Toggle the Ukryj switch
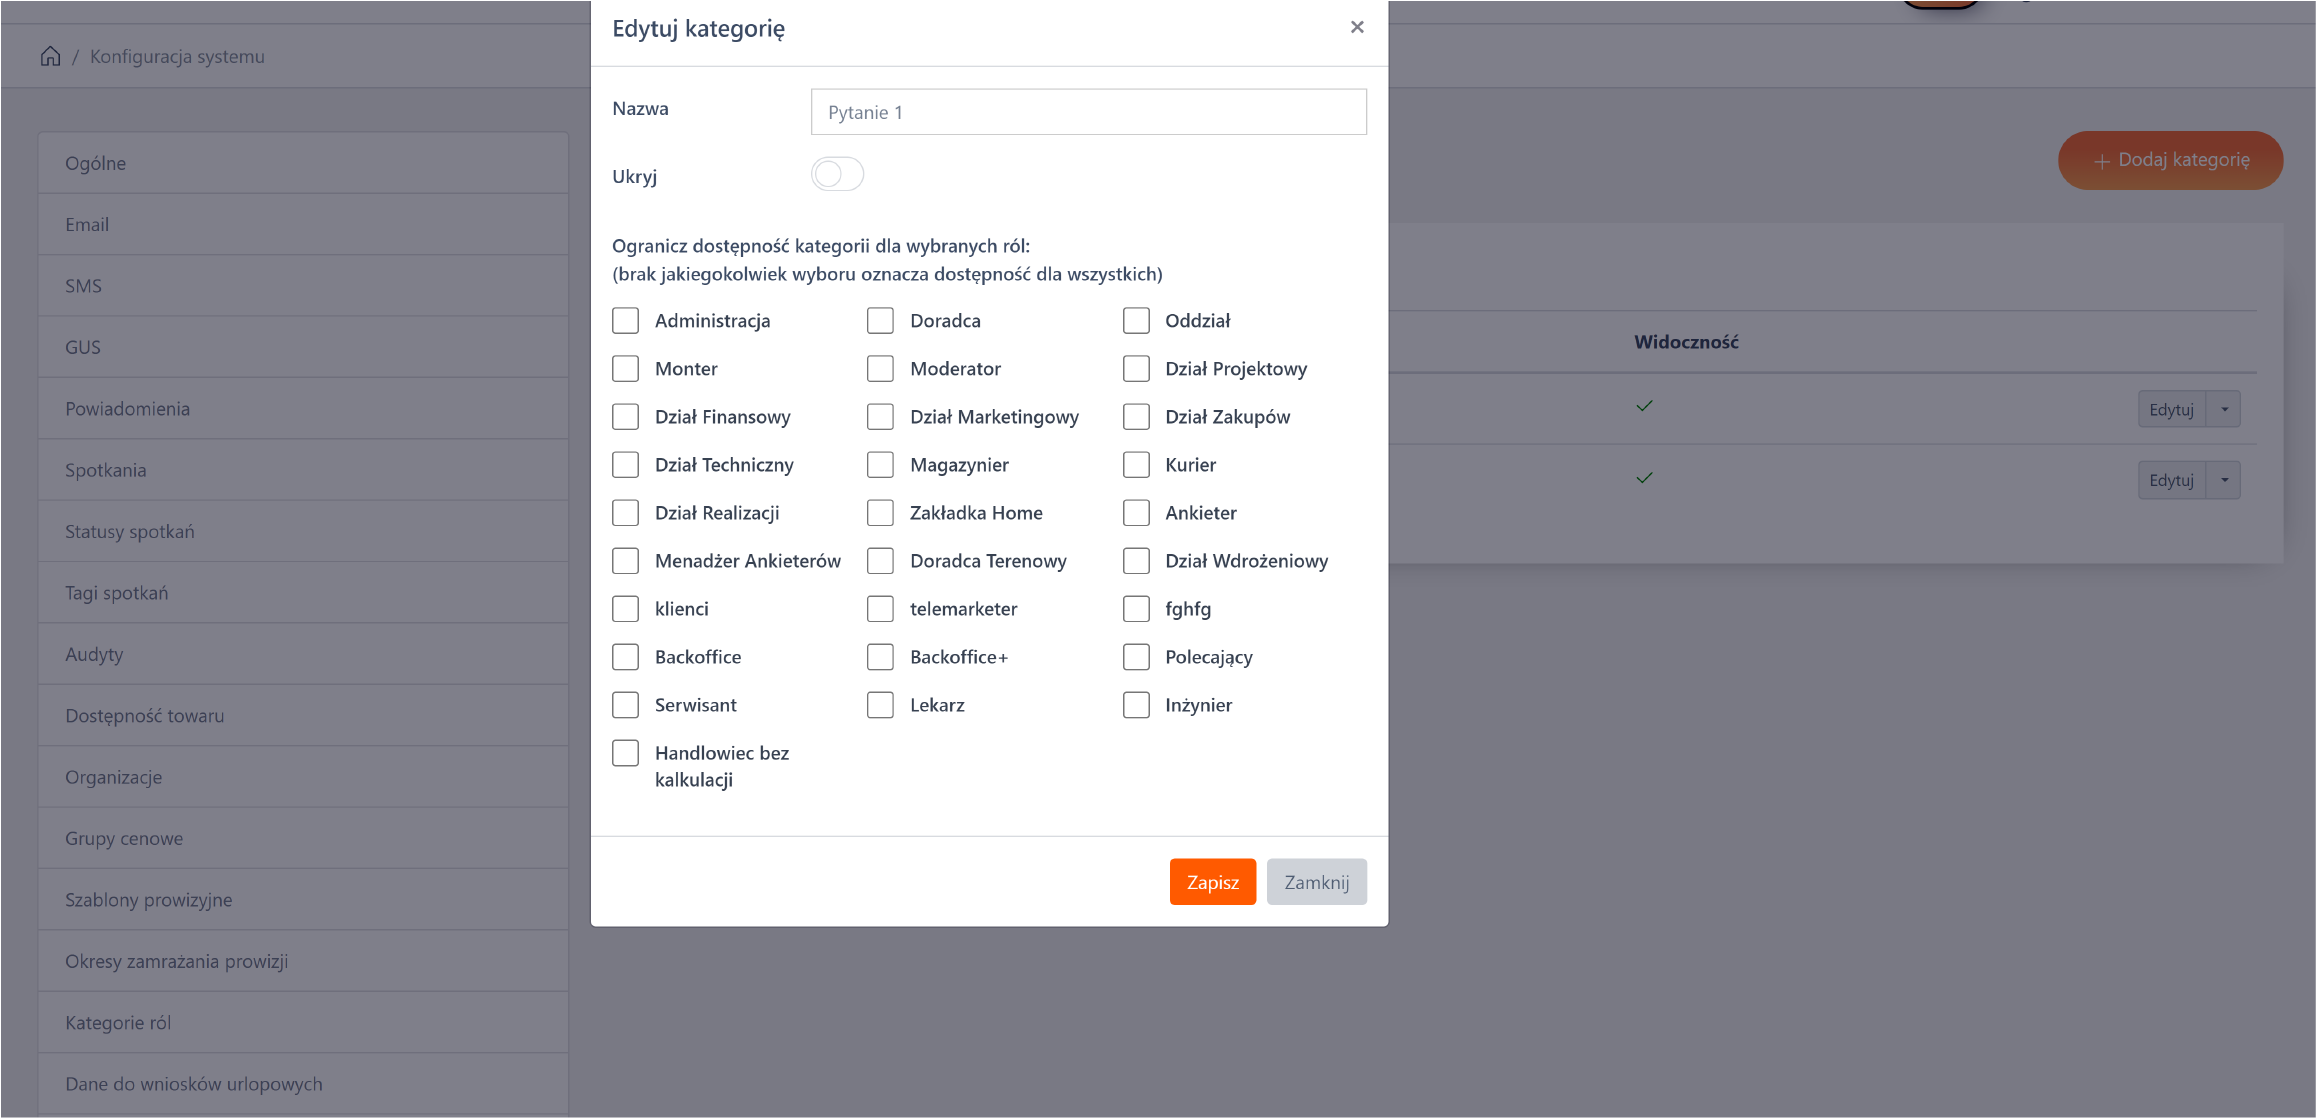2316x1118 pixels. [x=837, y=175]
